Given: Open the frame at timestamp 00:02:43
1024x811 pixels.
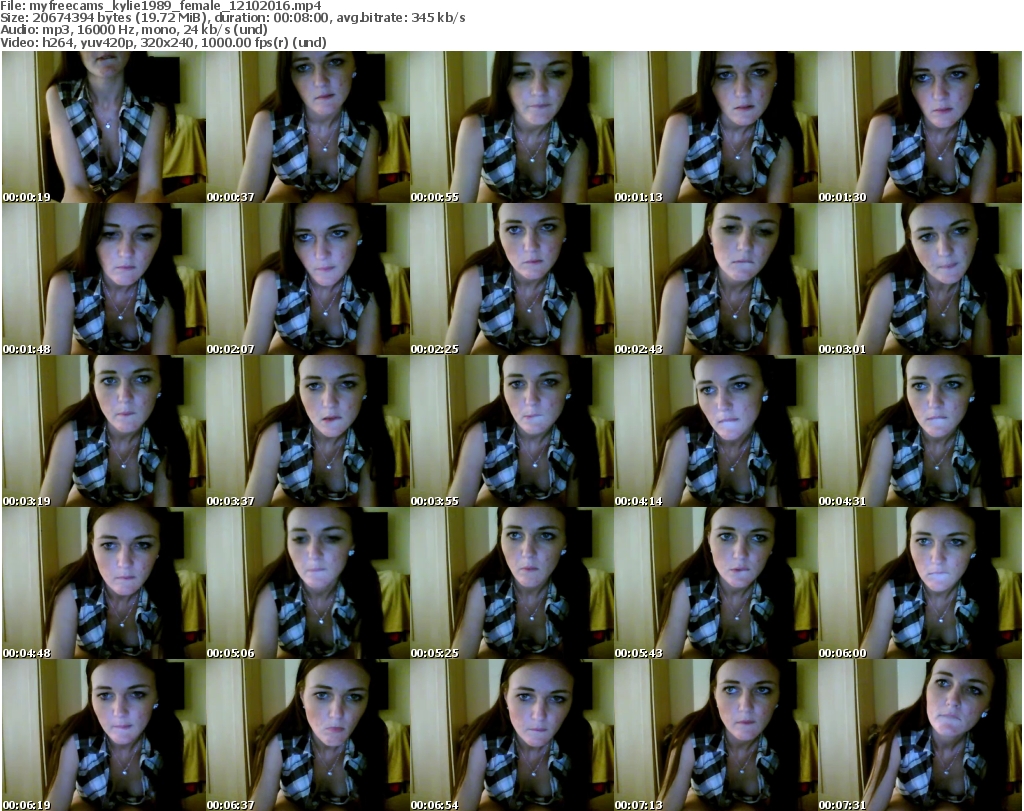Looking at the screenshot, I should tap(715, 279).
